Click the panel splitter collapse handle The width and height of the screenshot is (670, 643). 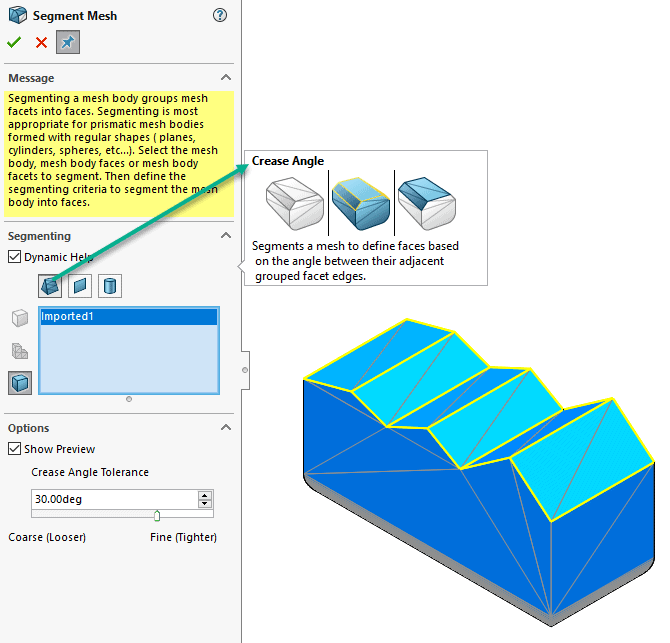245,370
